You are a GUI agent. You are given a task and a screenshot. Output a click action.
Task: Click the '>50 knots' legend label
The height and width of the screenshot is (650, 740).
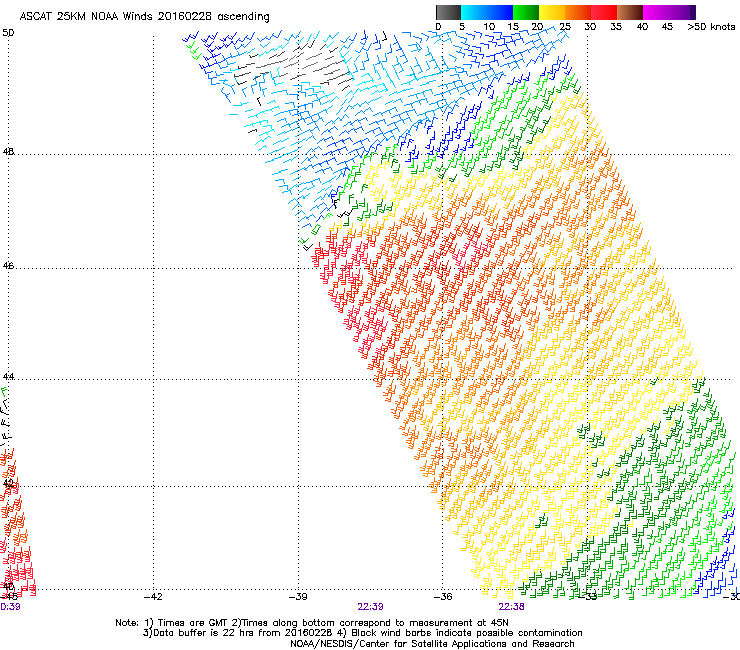coord(711,27)
